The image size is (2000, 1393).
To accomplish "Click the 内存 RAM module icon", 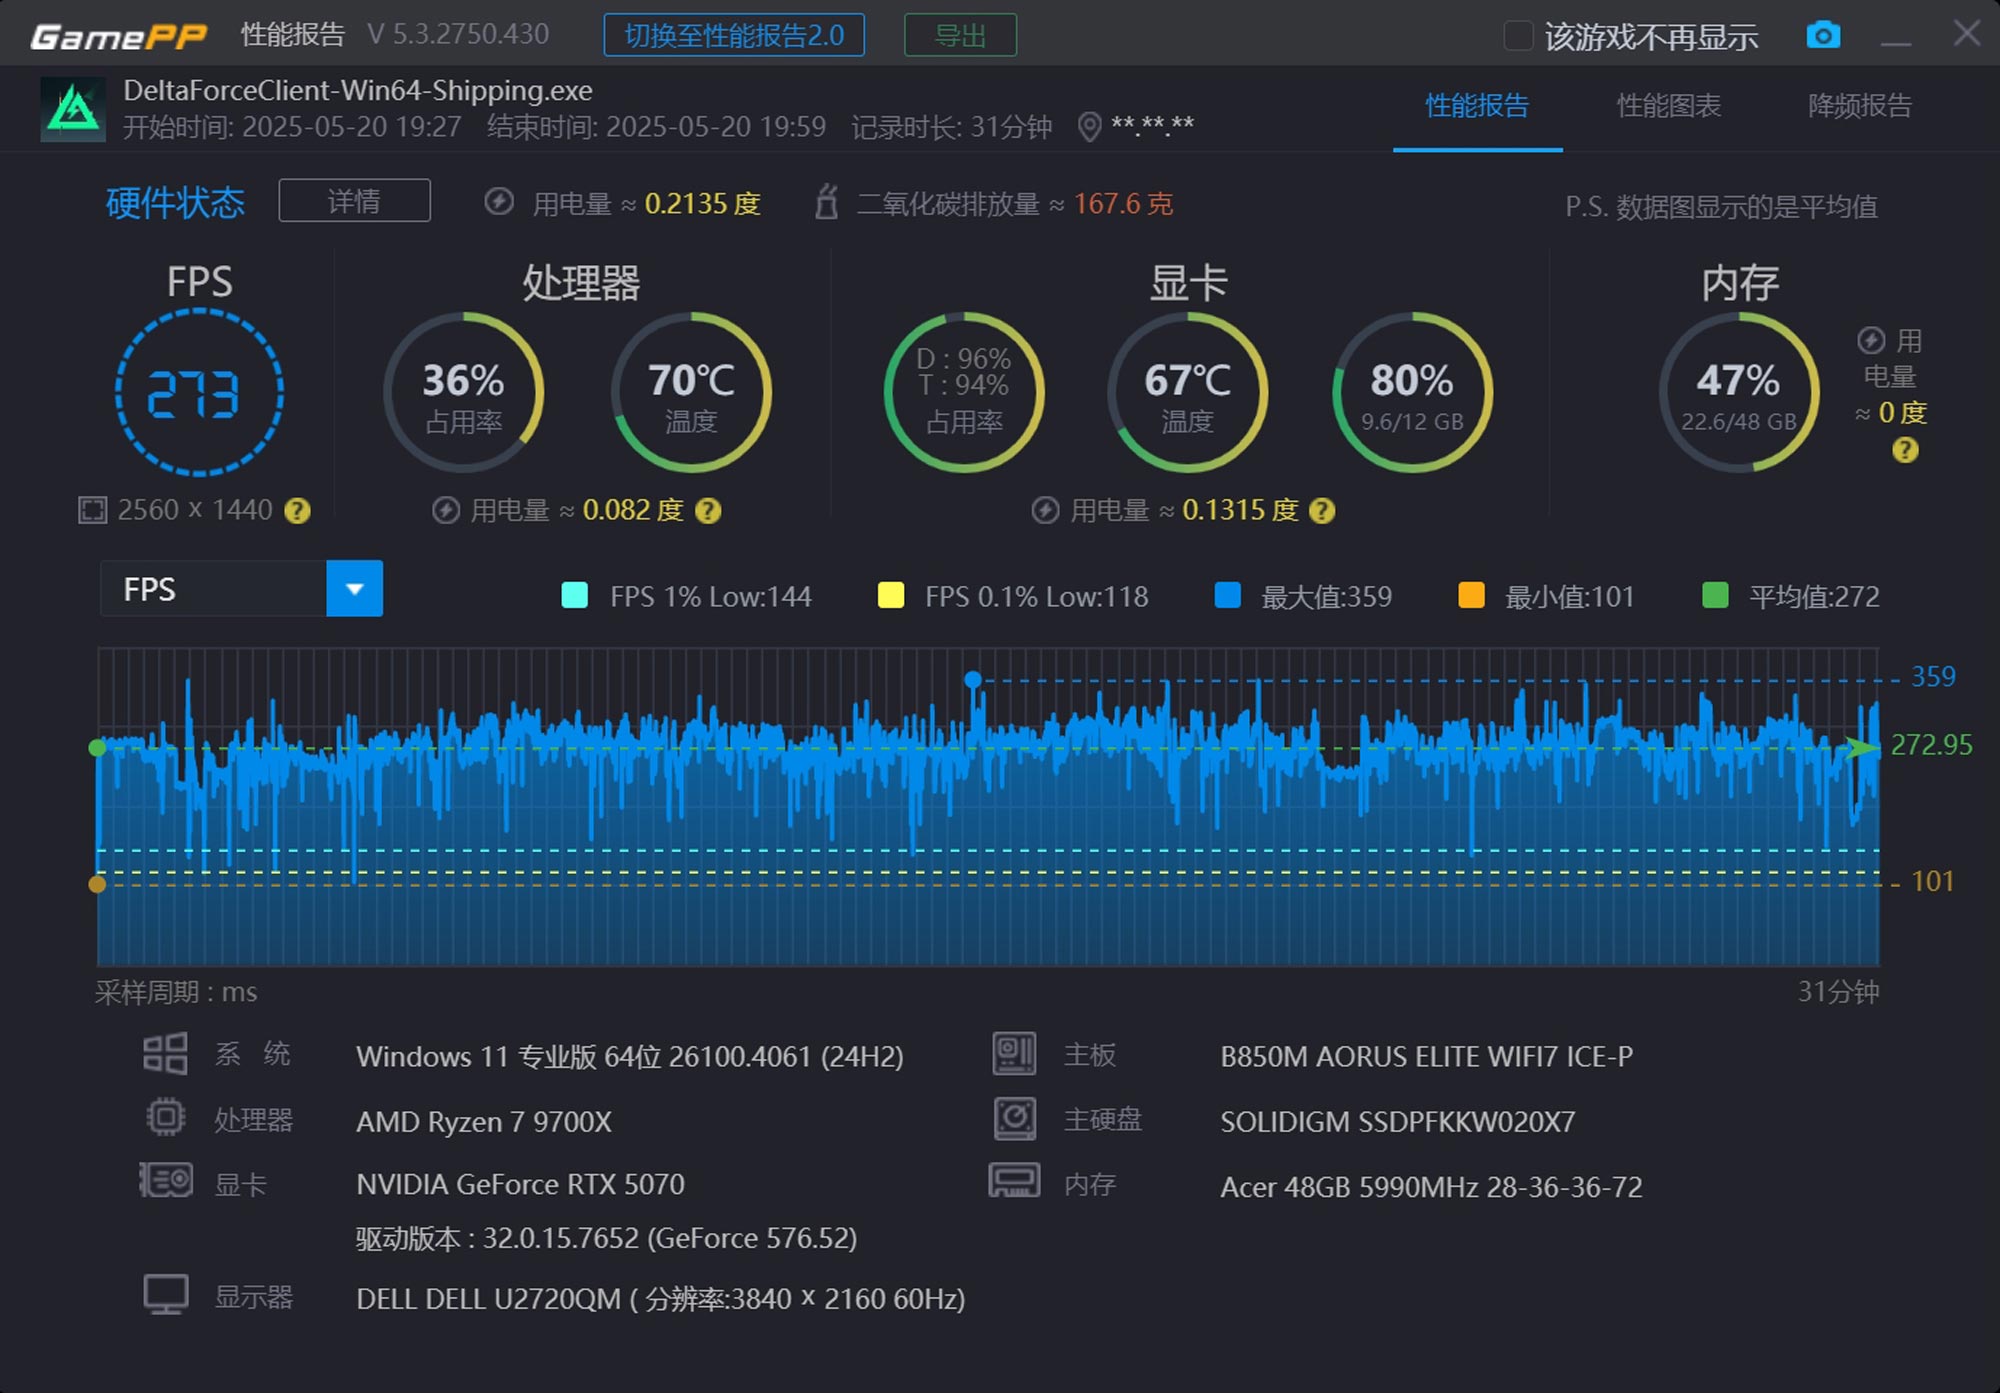I will click(1014, 1181).
